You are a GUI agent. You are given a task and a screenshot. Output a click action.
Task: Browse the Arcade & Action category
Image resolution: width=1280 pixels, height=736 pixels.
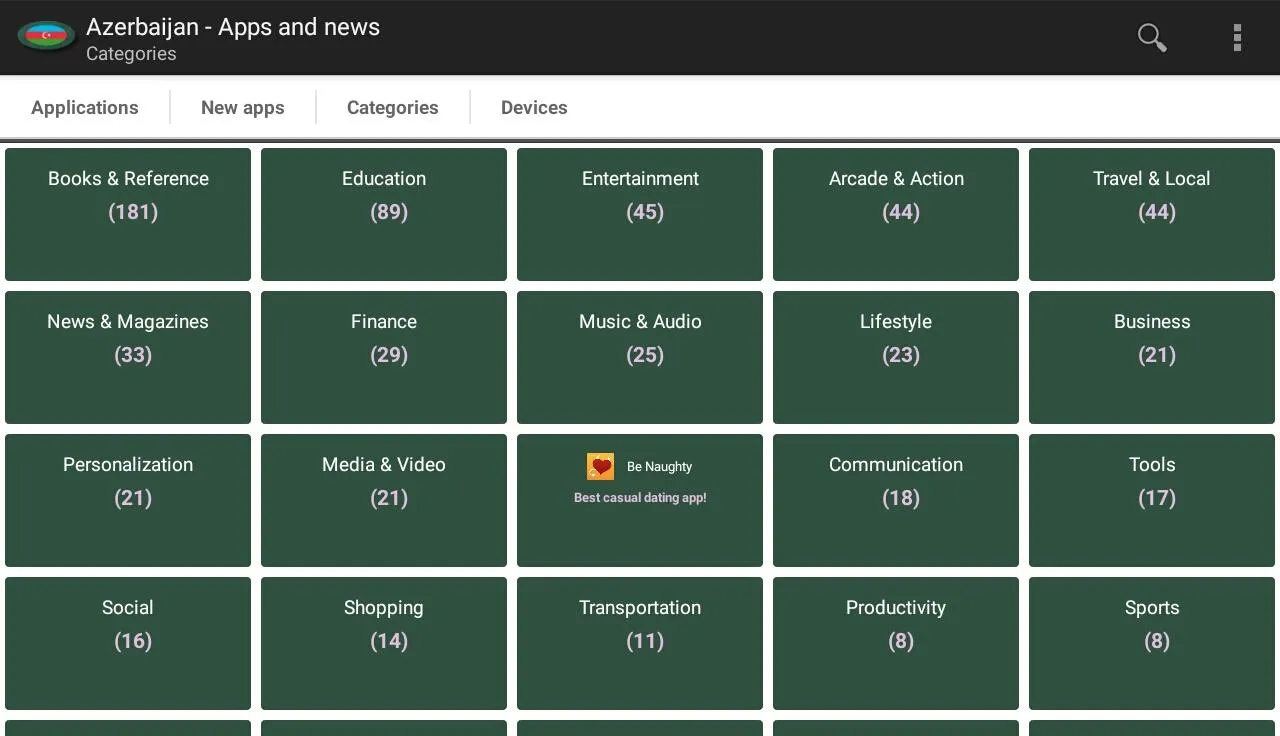pyautogui.click(x=896, y=214)
